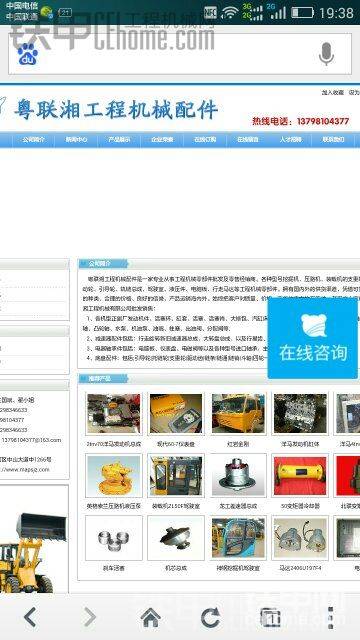The image size is (360, 640).
Task: Tap the browser forward arrow
Action: [x=90, y=617]
